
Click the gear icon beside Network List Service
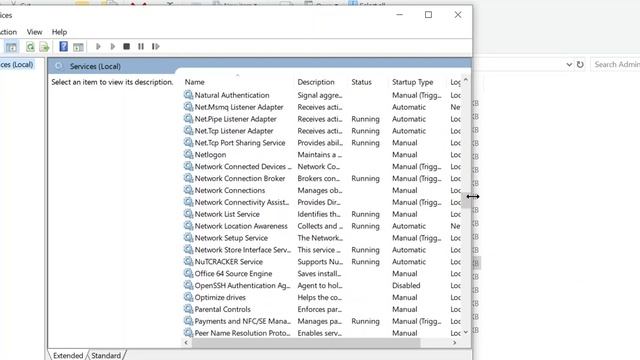coord(188,213)
